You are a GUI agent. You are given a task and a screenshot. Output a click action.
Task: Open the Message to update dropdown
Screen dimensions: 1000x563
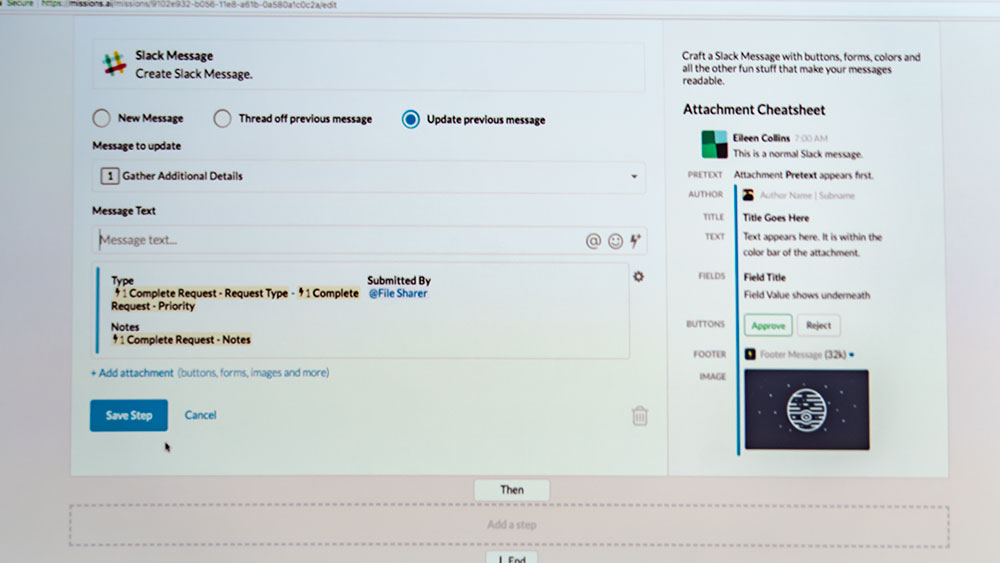368,177
